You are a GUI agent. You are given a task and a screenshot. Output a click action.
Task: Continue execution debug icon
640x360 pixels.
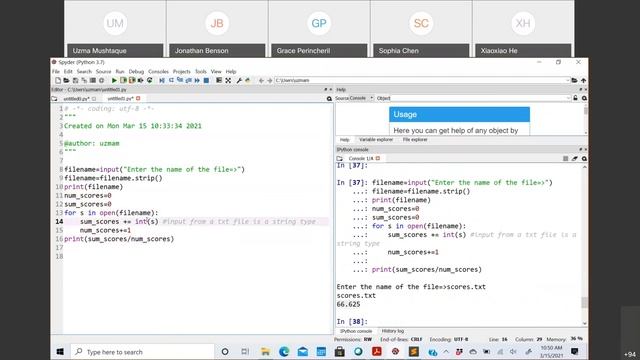tap(197, 80)
